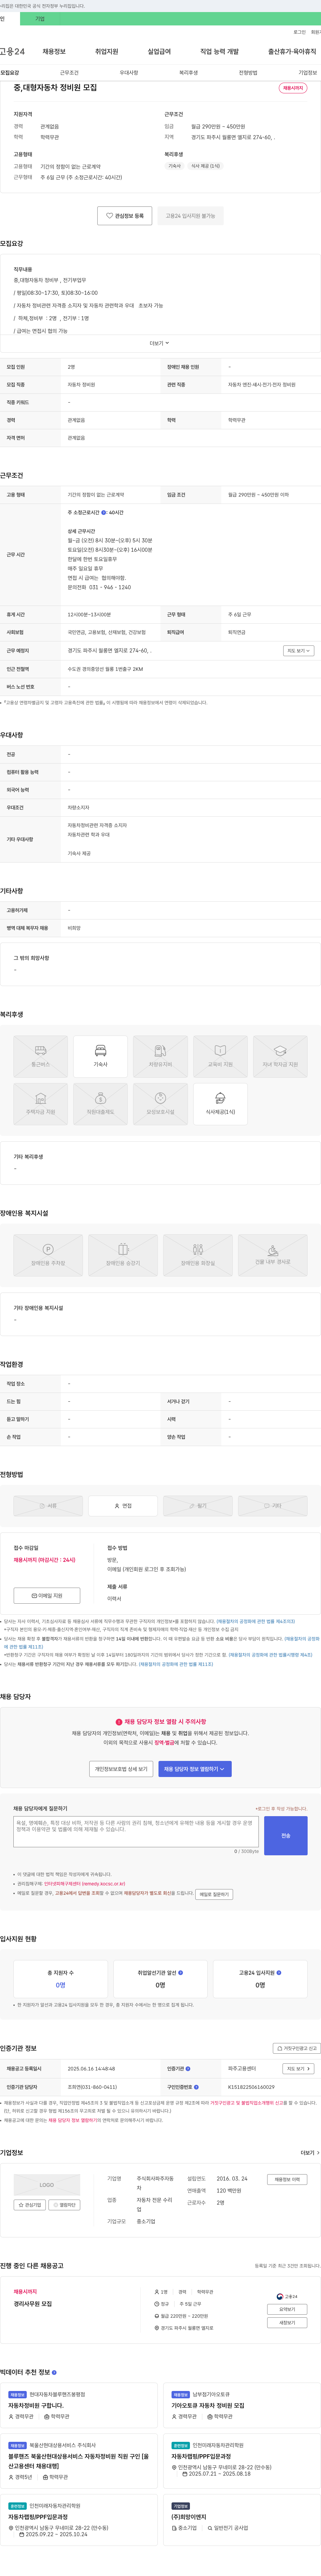Click the 필기 screening method tile
The width and height of the screenshot is (321, 2576).
point(198,1506)
